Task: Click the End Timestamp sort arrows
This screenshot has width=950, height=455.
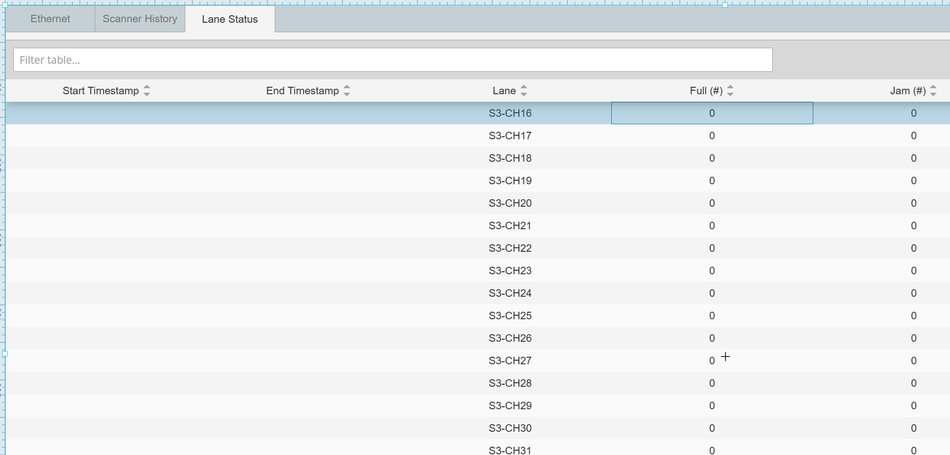Action: tap(347, 91)
